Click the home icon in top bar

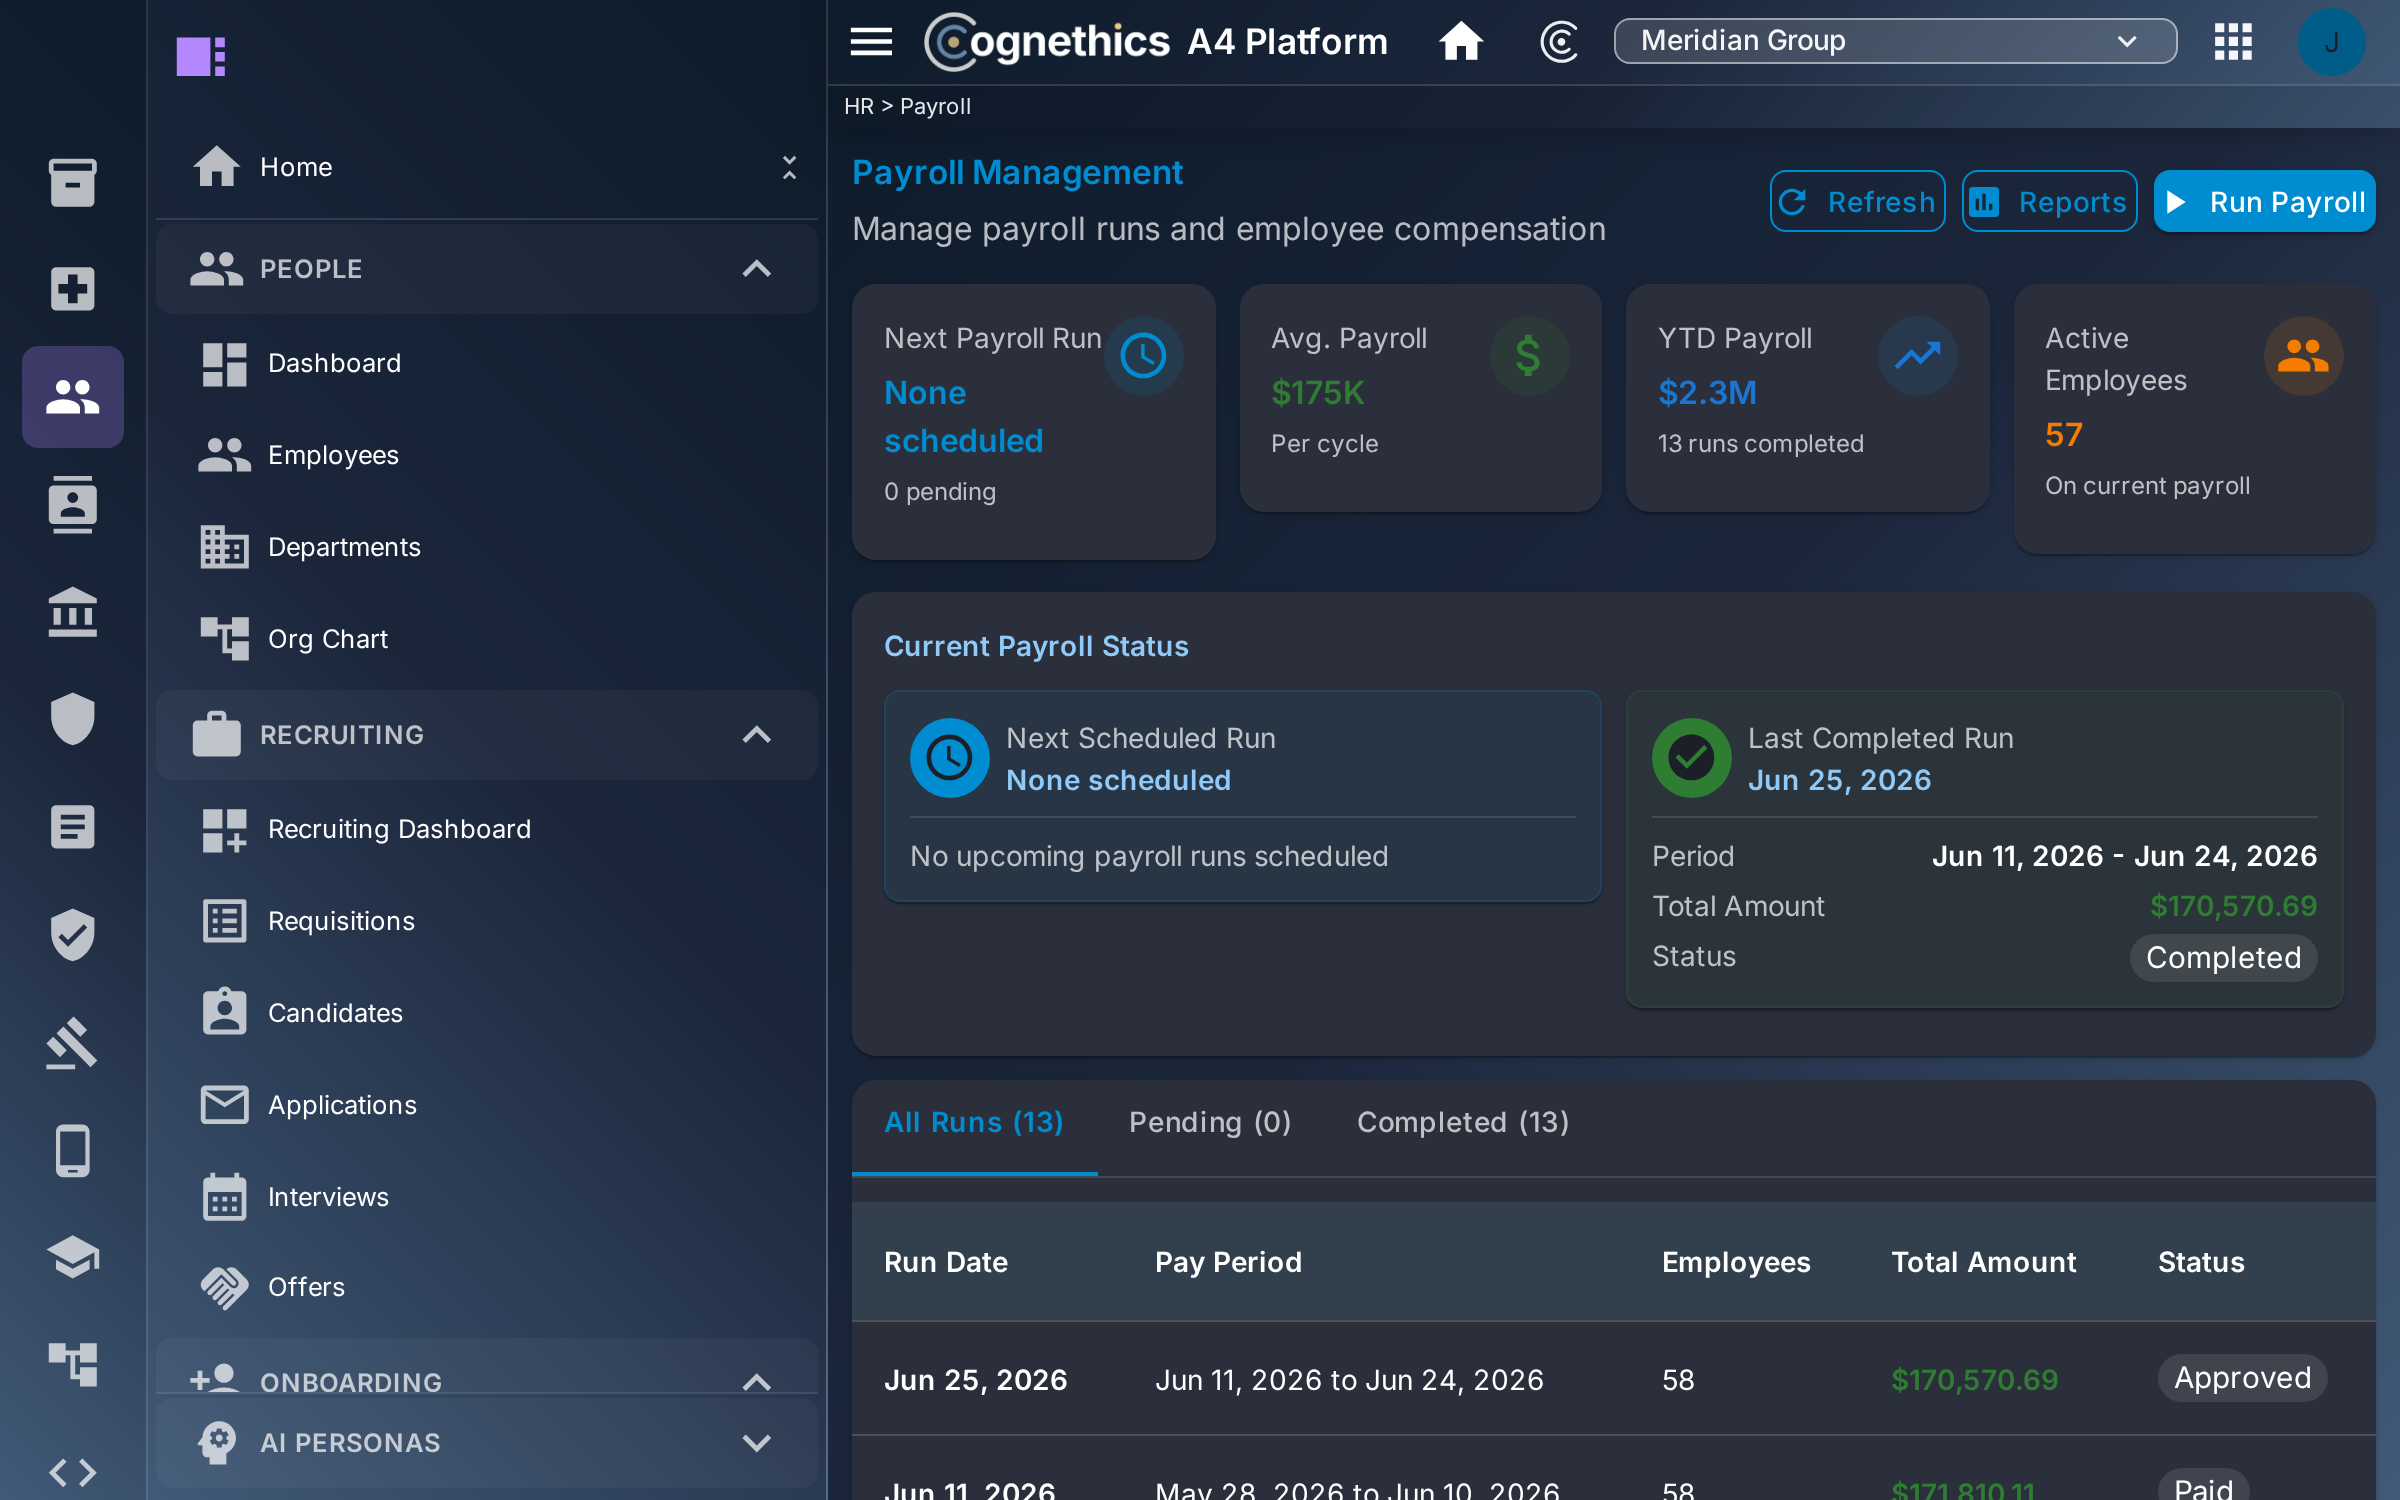1461,41
